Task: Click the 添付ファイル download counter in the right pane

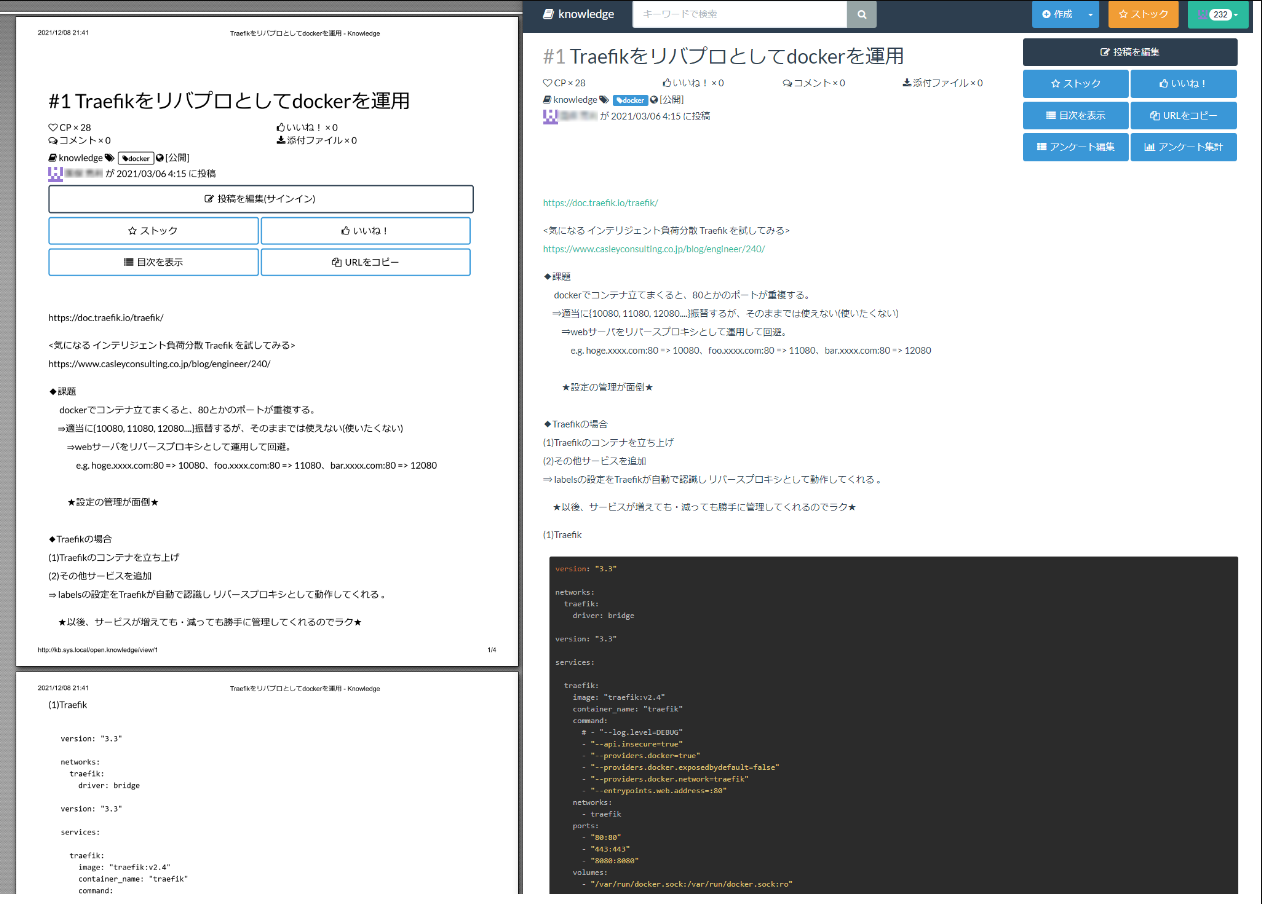Action: pos(942,83)
